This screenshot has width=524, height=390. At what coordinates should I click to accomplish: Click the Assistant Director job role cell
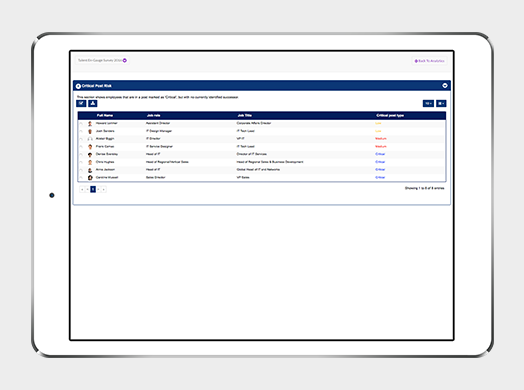158,123
